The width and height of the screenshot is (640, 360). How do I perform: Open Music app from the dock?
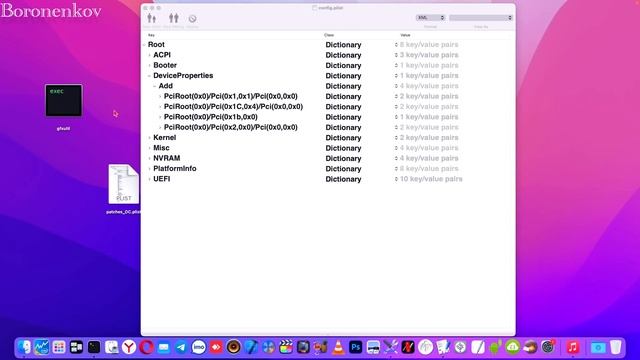573,347
